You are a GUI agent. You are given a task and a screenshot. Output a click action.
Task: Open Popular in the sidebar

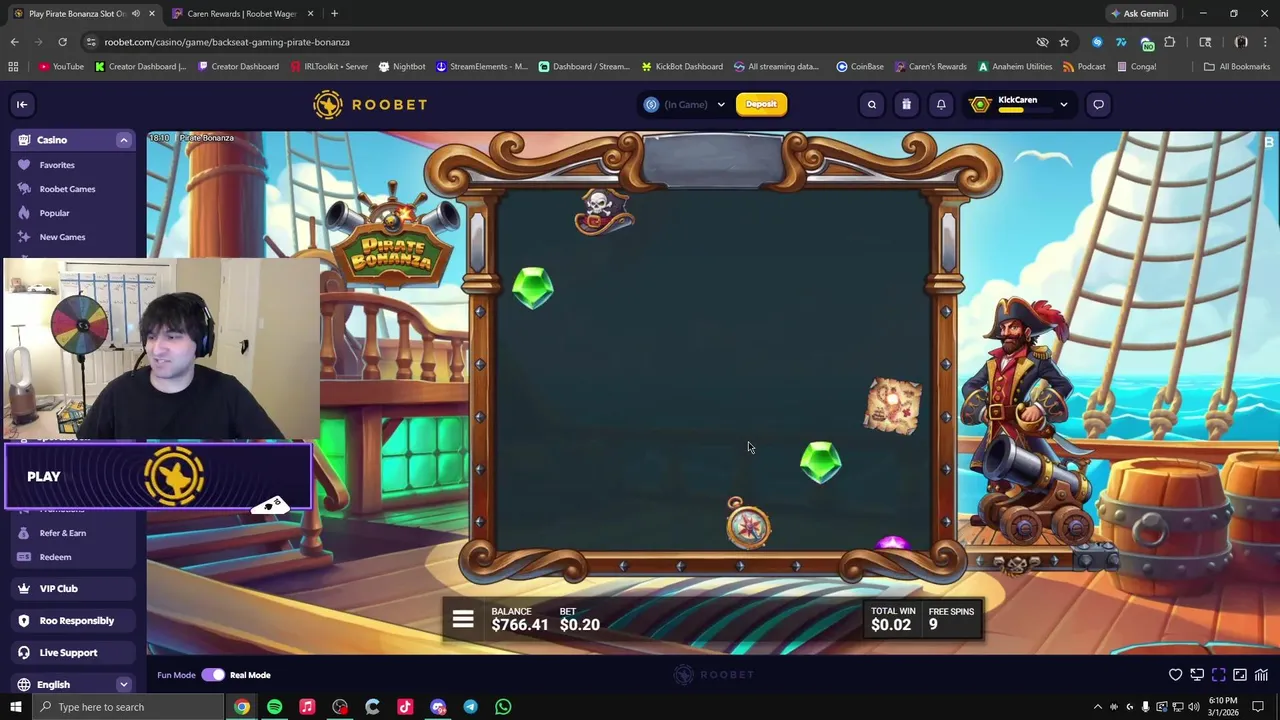(54, 213)
